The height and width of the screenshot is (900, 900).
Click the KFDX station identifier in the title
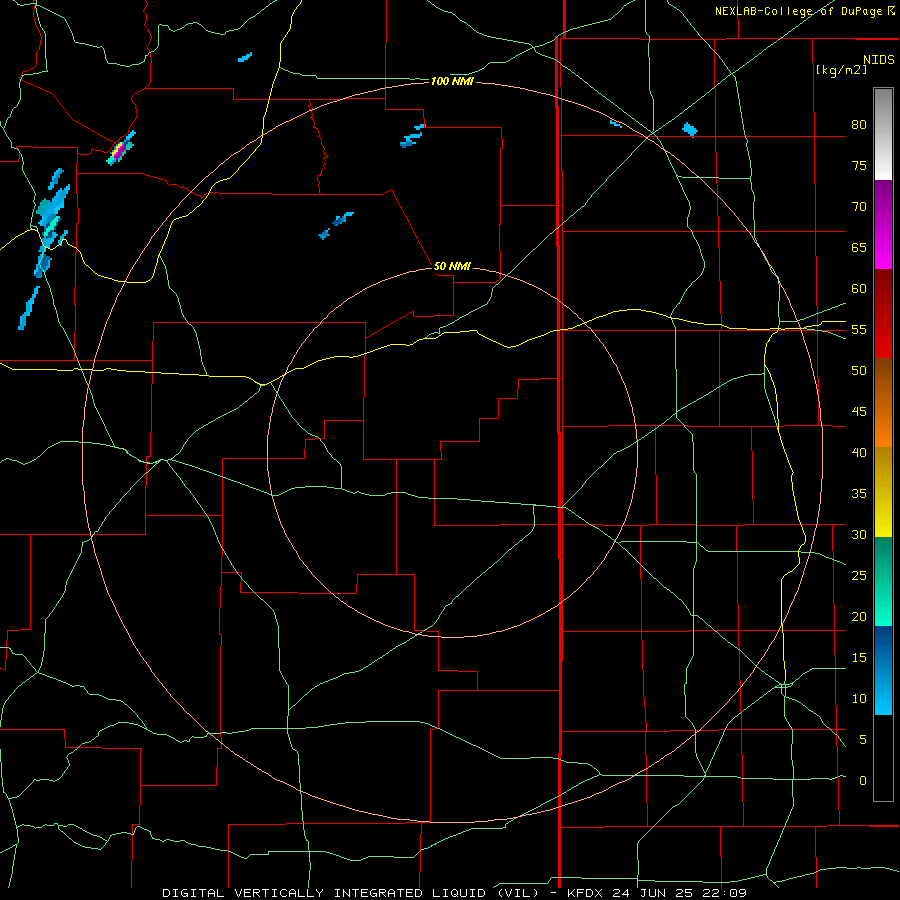click(x=585, y=893)
